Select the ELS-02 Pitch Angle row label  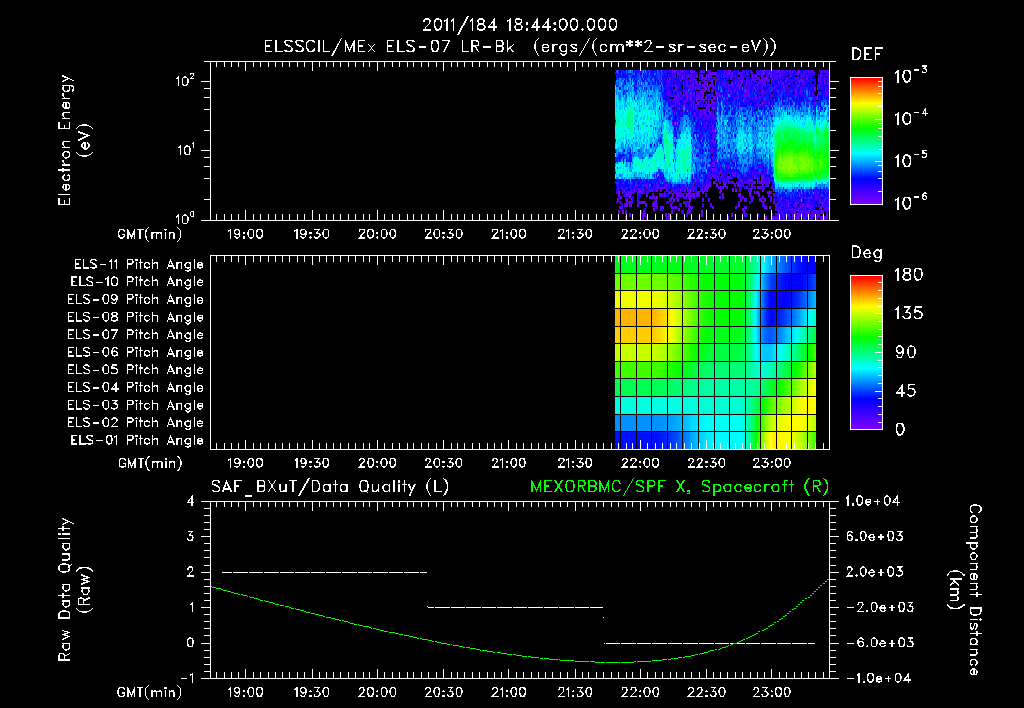(x=136, y=423)
